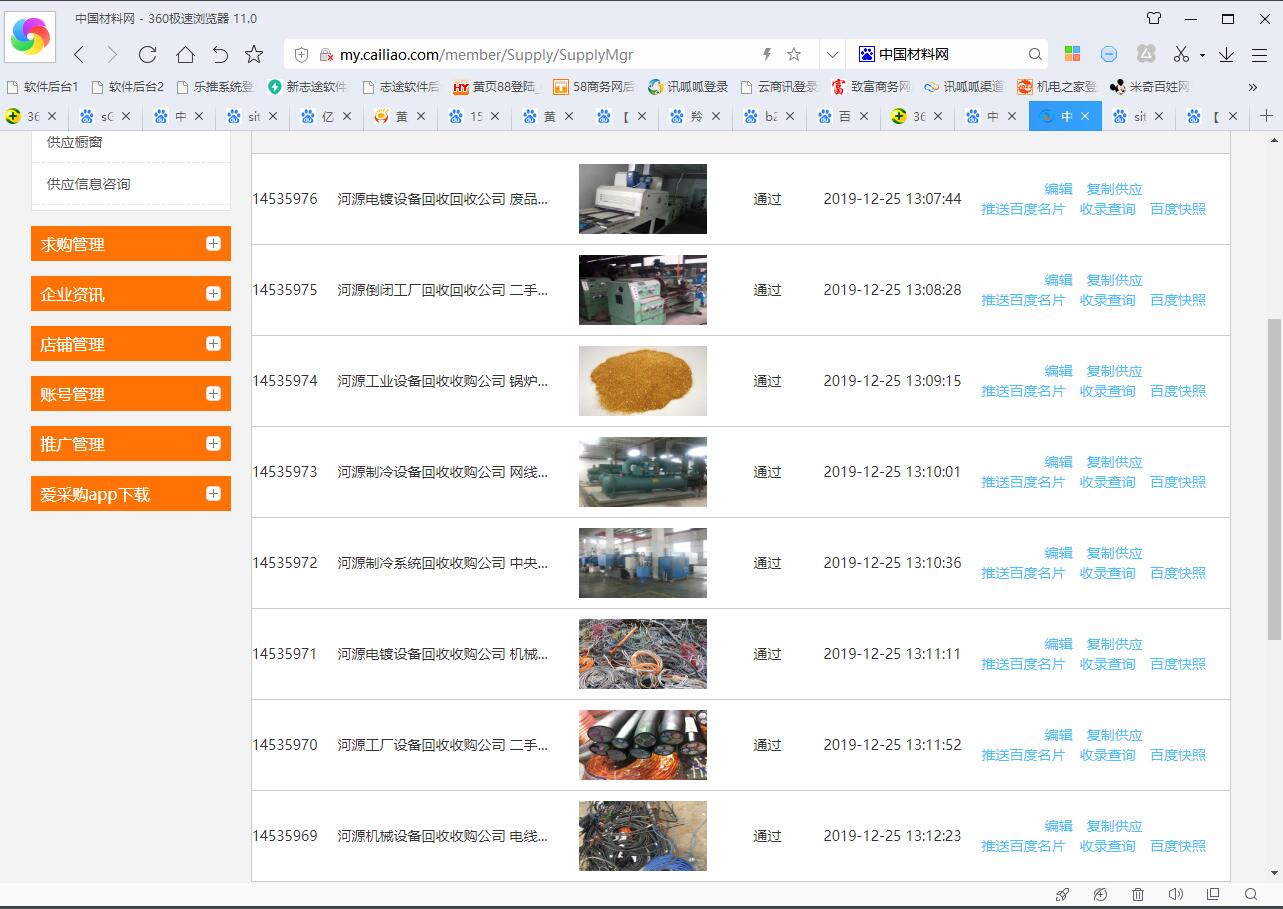Viewport: 1283px width, 909px height.
Task: Expand the 爱采购app下载 plus icon
Action: pos(213,493)
